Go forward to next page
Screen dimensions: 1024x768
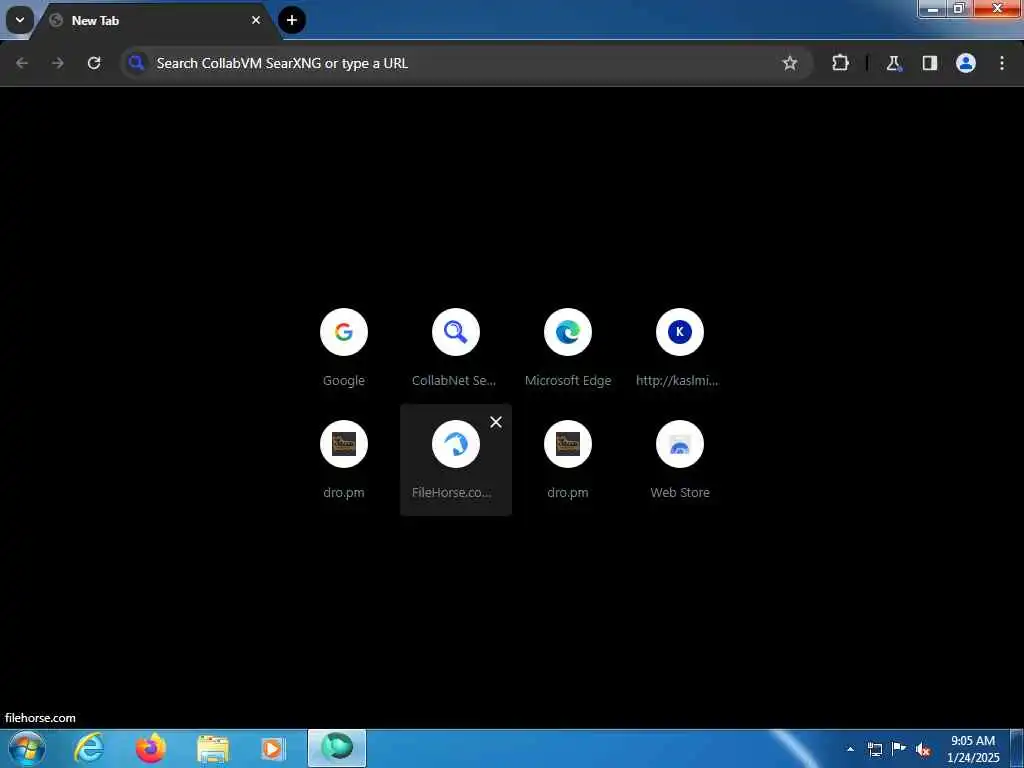tap(57, 63)
